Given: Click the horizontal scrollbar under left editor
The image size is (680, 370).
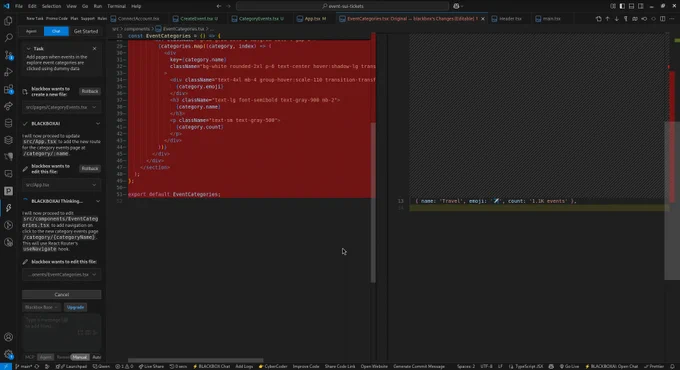Looking at the screenshot, I should [x=196, y=360].
